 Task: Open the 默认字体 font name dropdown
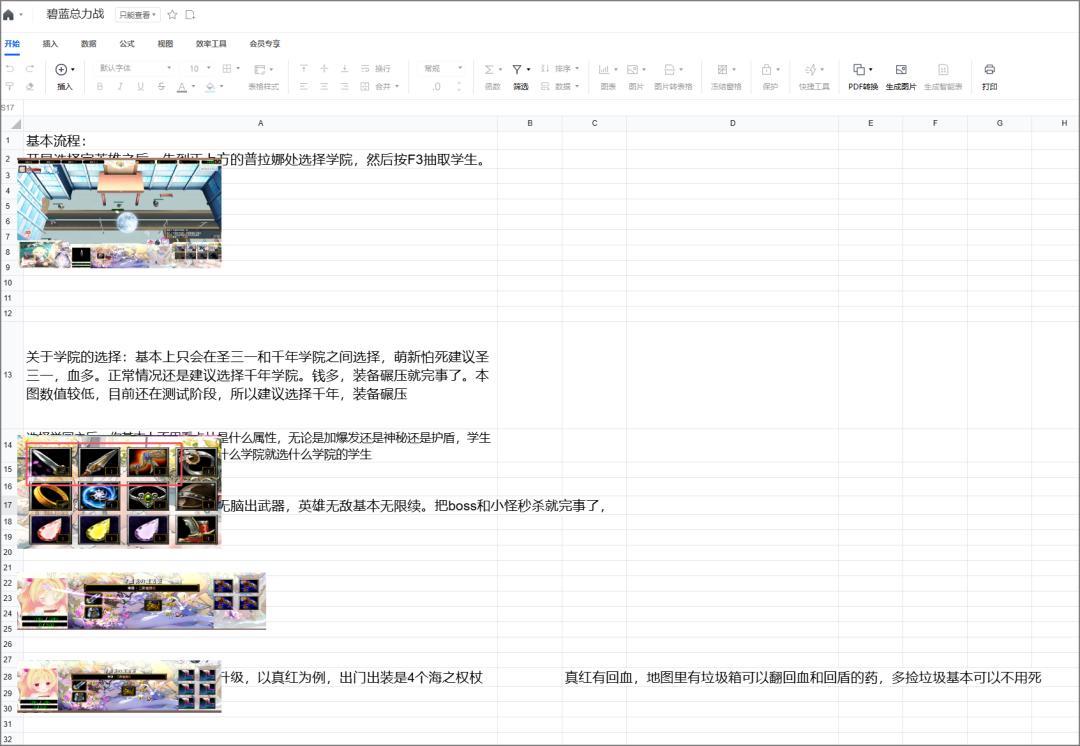[x=135, y=68]
